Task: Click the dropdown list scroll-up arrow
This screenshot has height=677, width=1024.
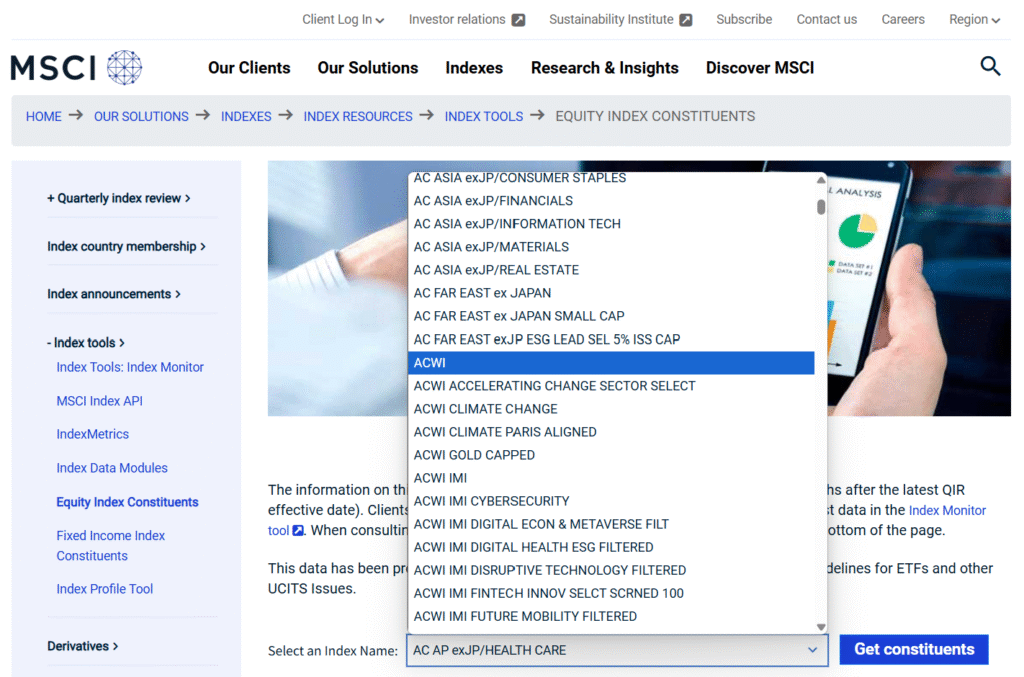Action: [x=821, y=180]
